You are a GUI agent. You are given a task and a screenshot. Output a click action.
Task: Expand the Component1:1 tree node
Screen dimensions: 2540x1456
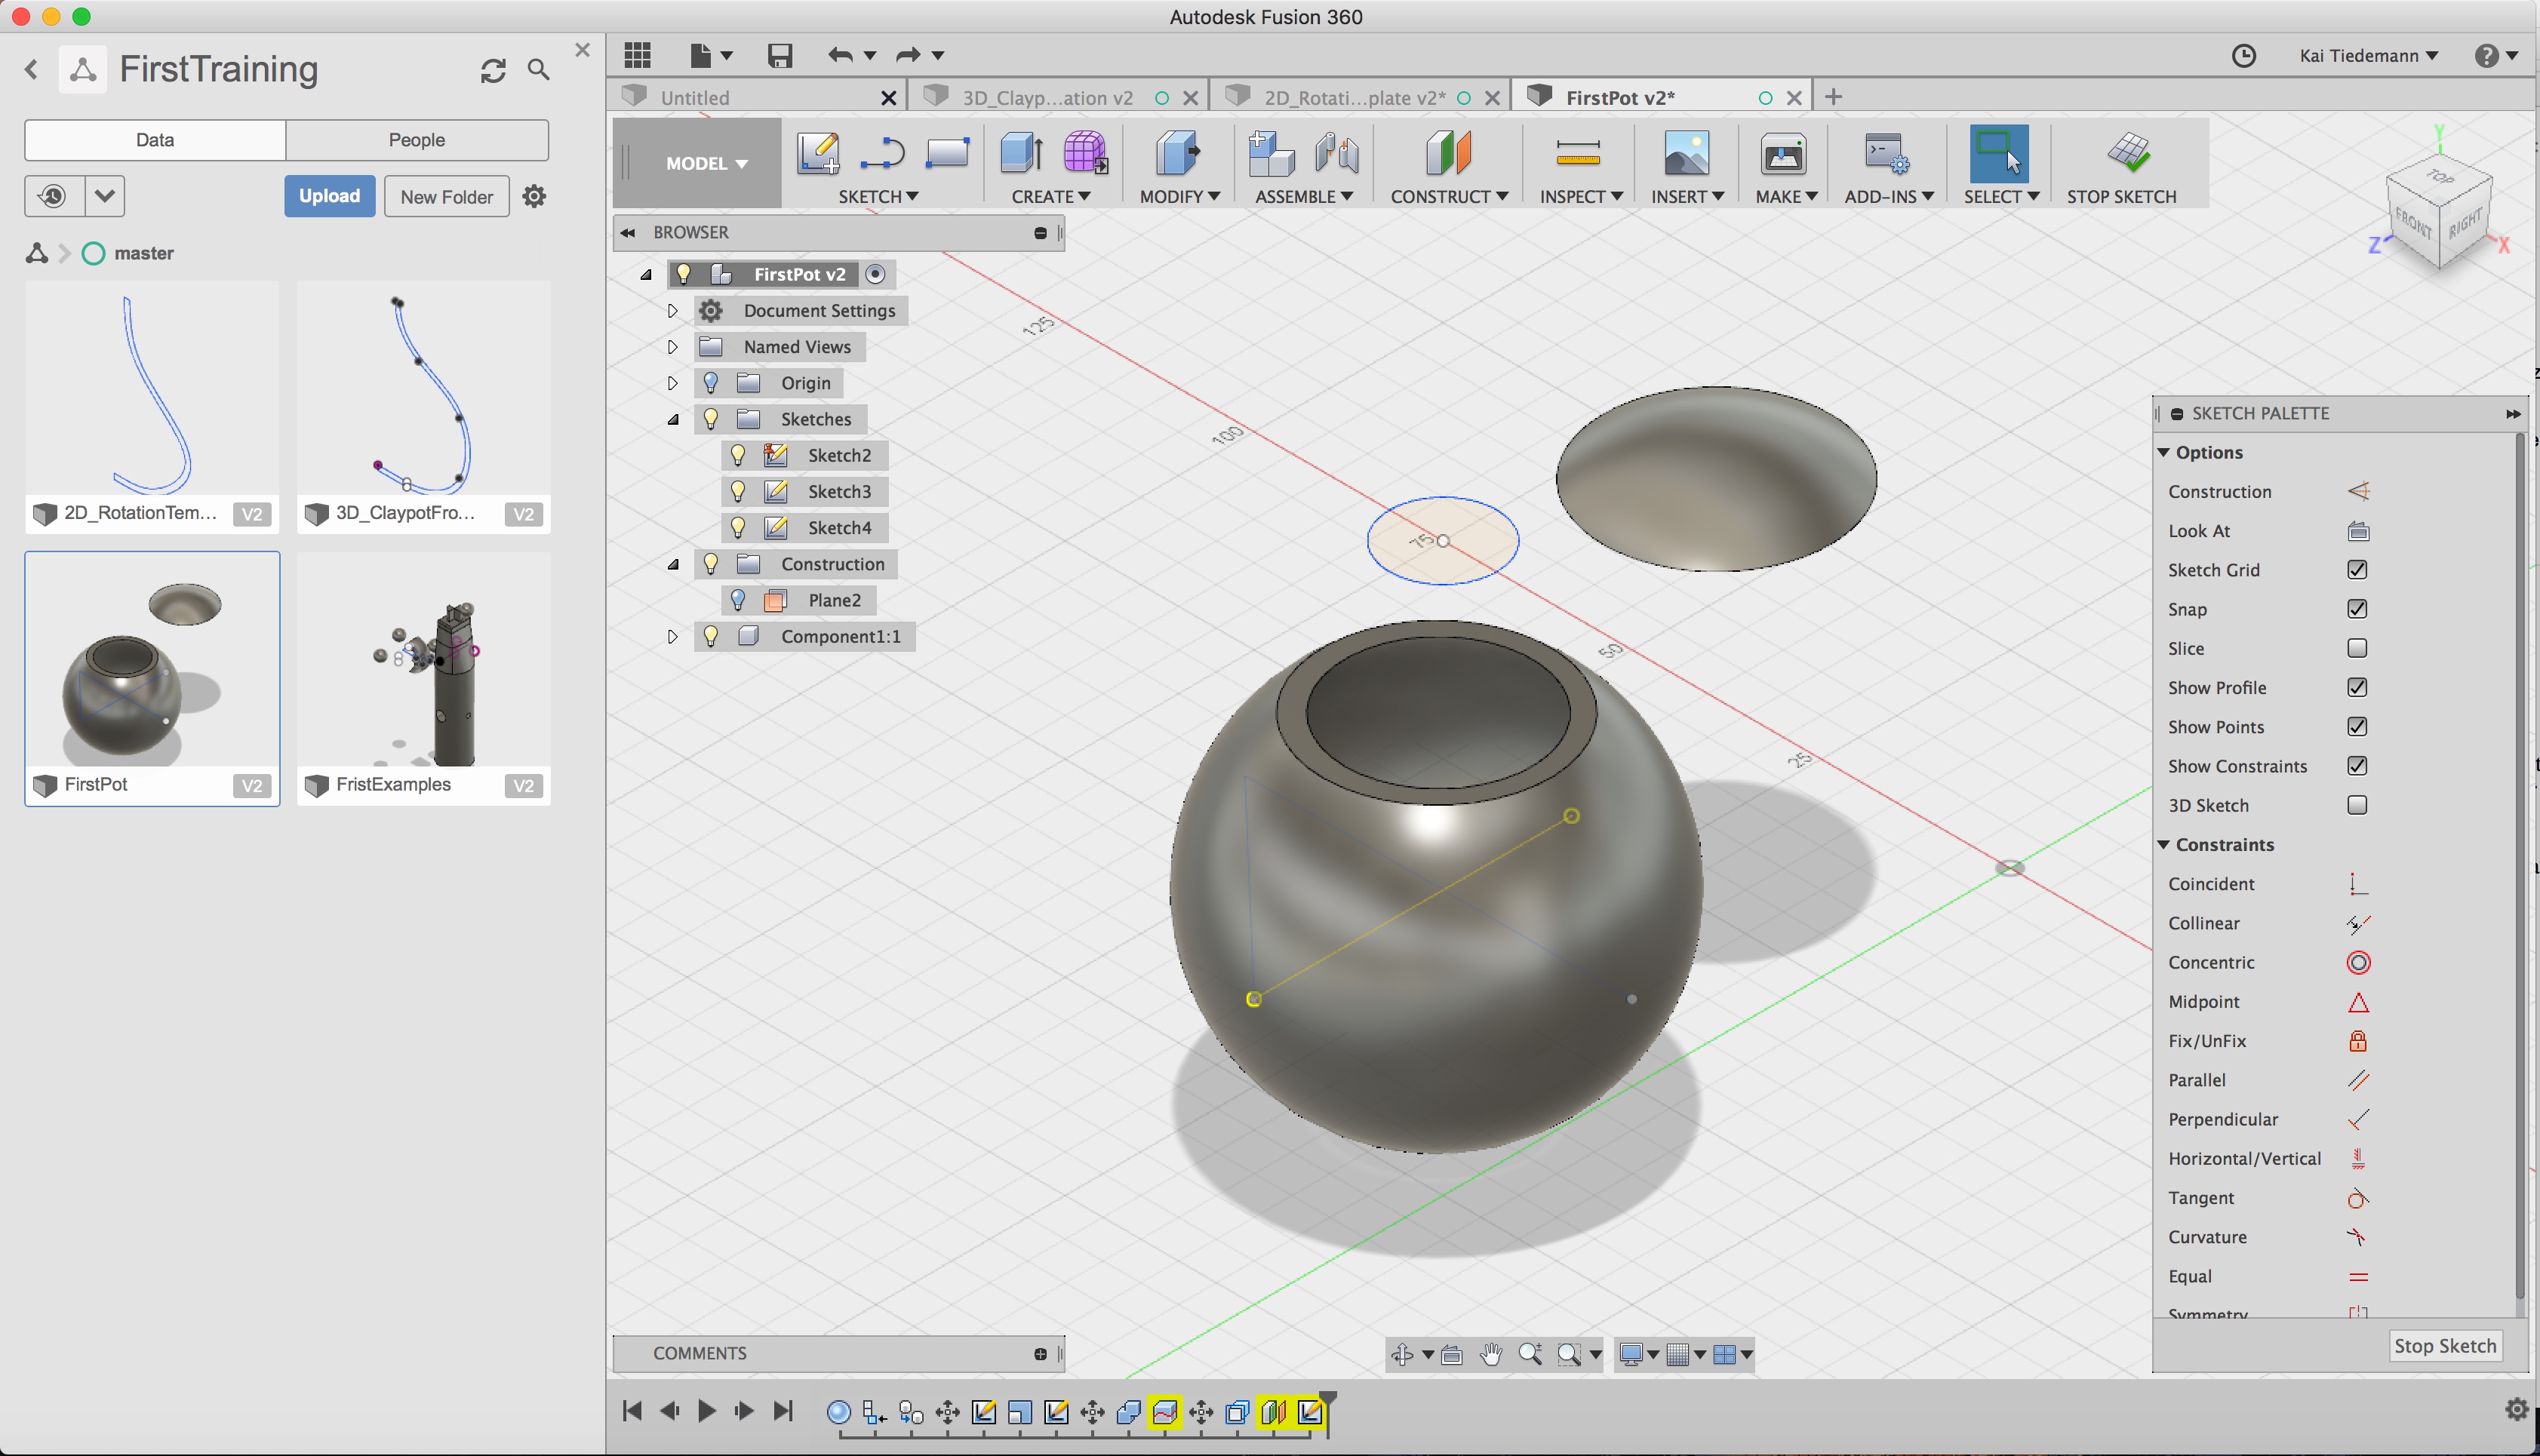click(x=672, y=636)
